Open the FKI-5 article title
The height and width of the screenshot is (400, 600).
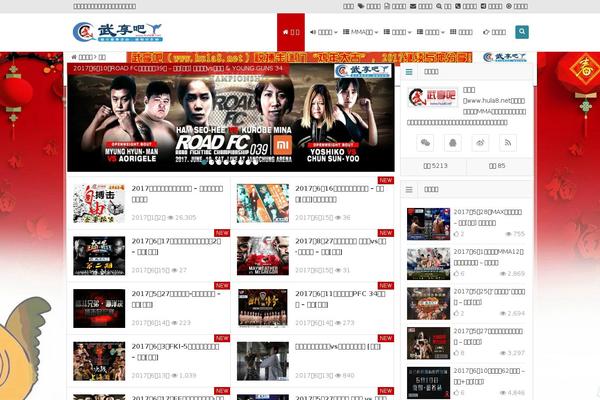[x=175, y=351]
